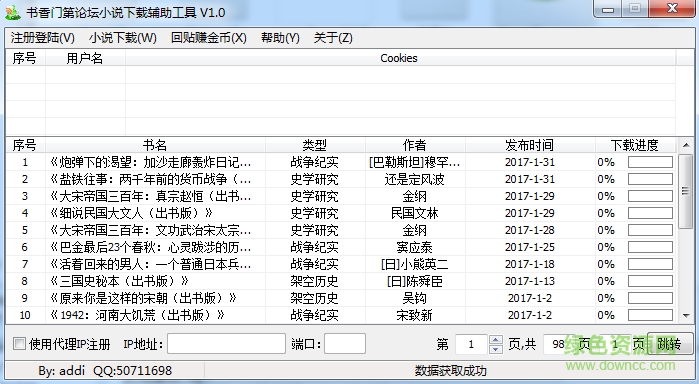Click author 还是定风波
This screenshot has height=384, width=699.
tap(415, 179)
